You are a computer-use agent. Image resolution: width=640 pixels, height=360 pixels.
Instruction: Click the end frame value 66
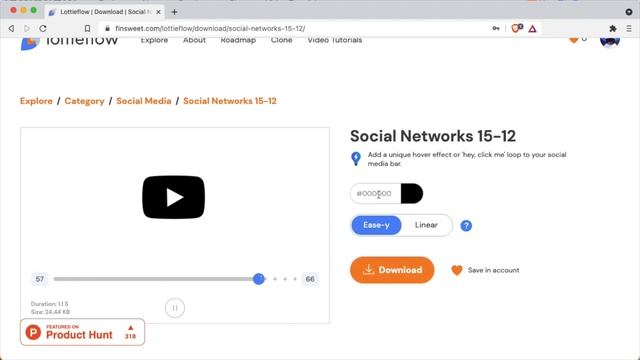(x=310, y=279)
